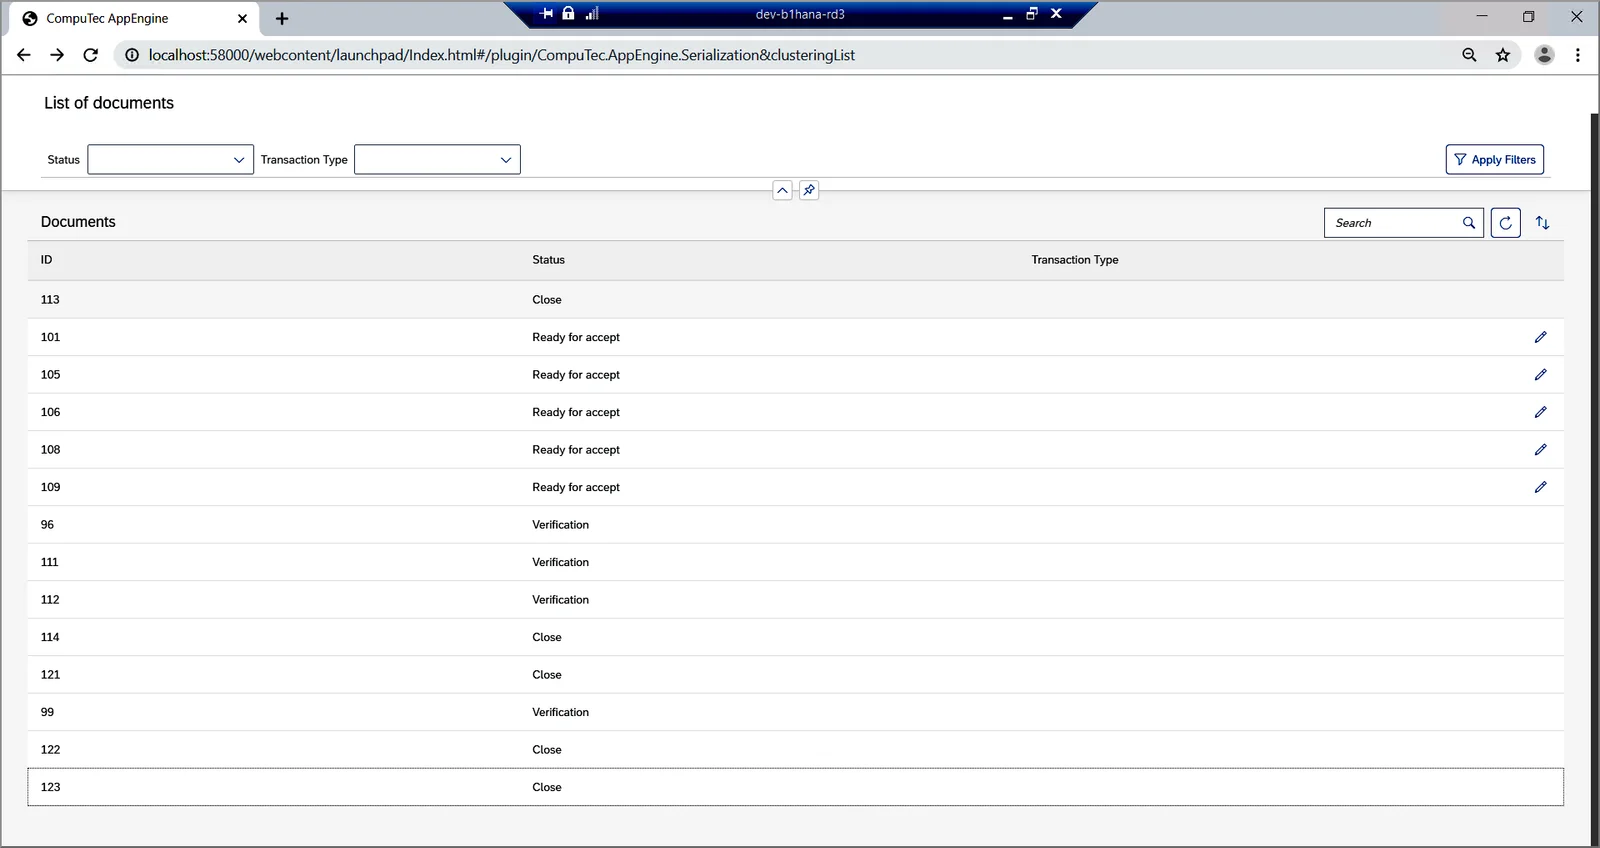The width and height of the screenshot is (1600, 848).
Task: Open sort settings for Documents table
Action: tap(1542, 223)
